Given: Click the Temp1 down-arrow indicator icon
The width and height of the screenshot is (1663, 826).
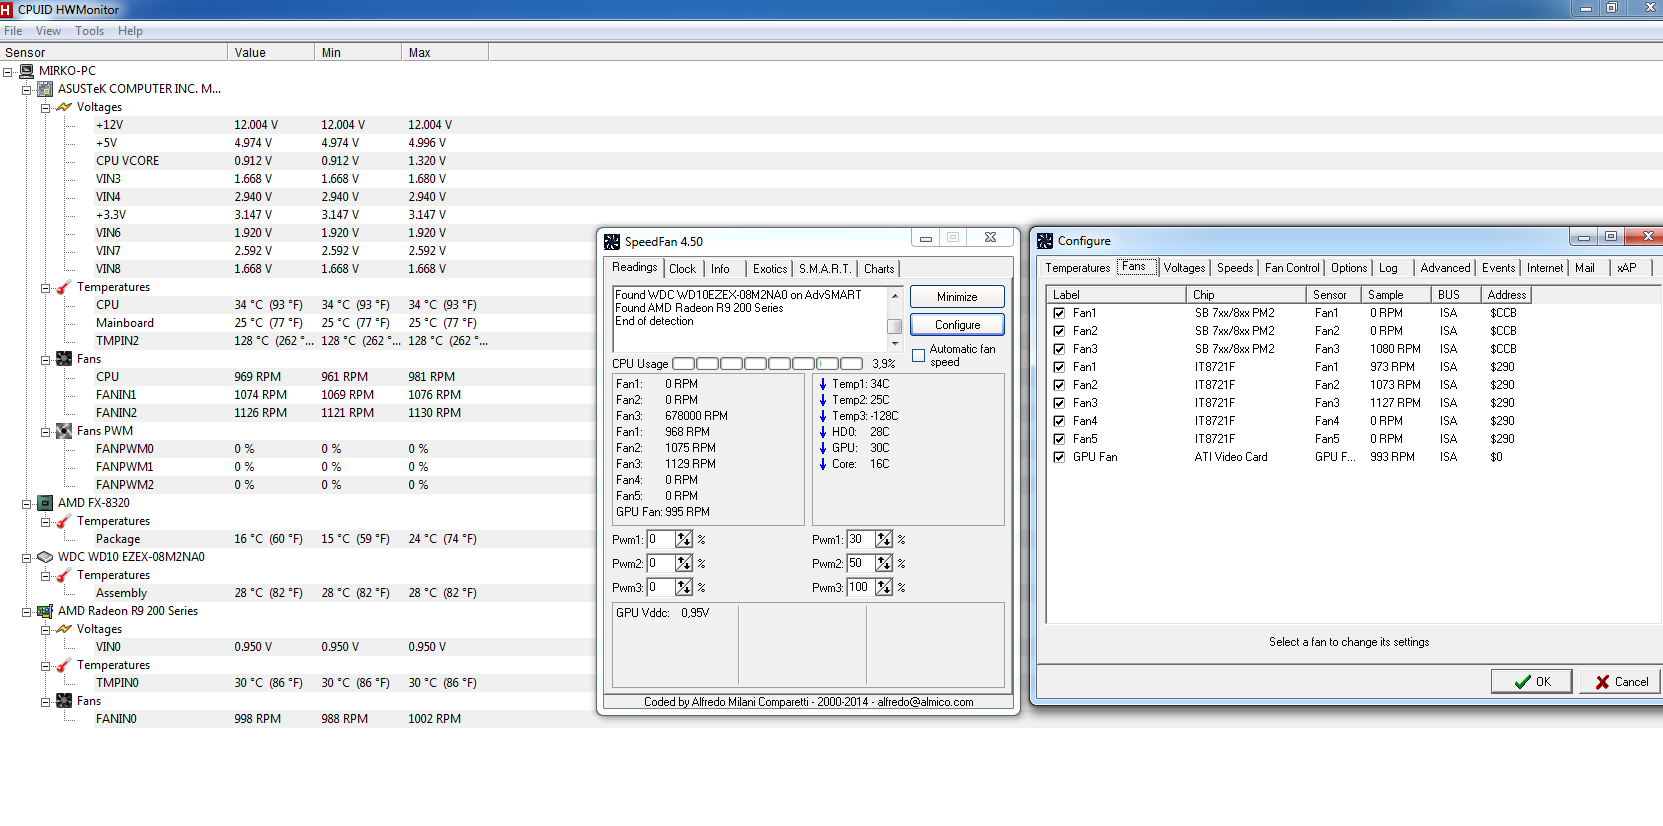Looking at the screenshot, I should pos(822,384).
